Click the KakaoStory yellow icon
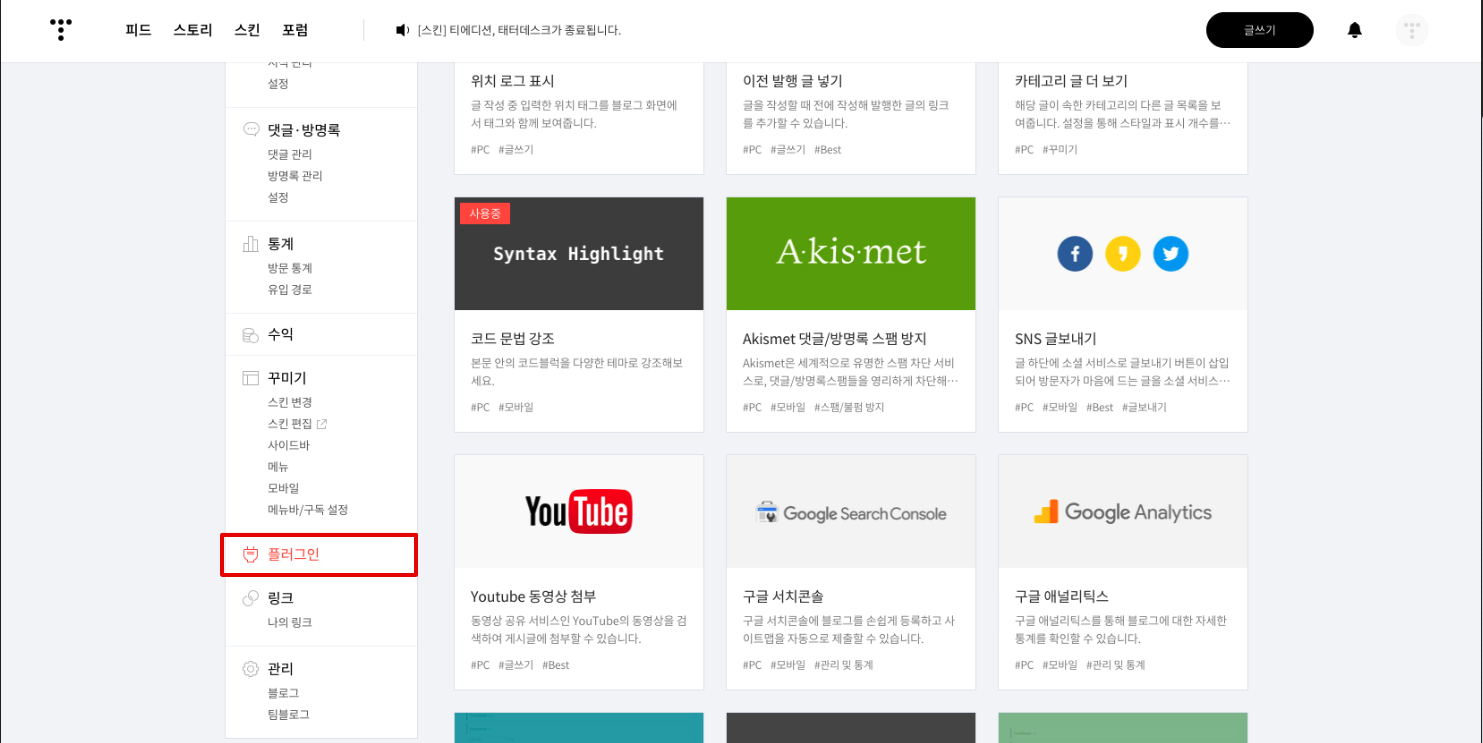This screenshot has width=1483, height=743. (1123, 254)
